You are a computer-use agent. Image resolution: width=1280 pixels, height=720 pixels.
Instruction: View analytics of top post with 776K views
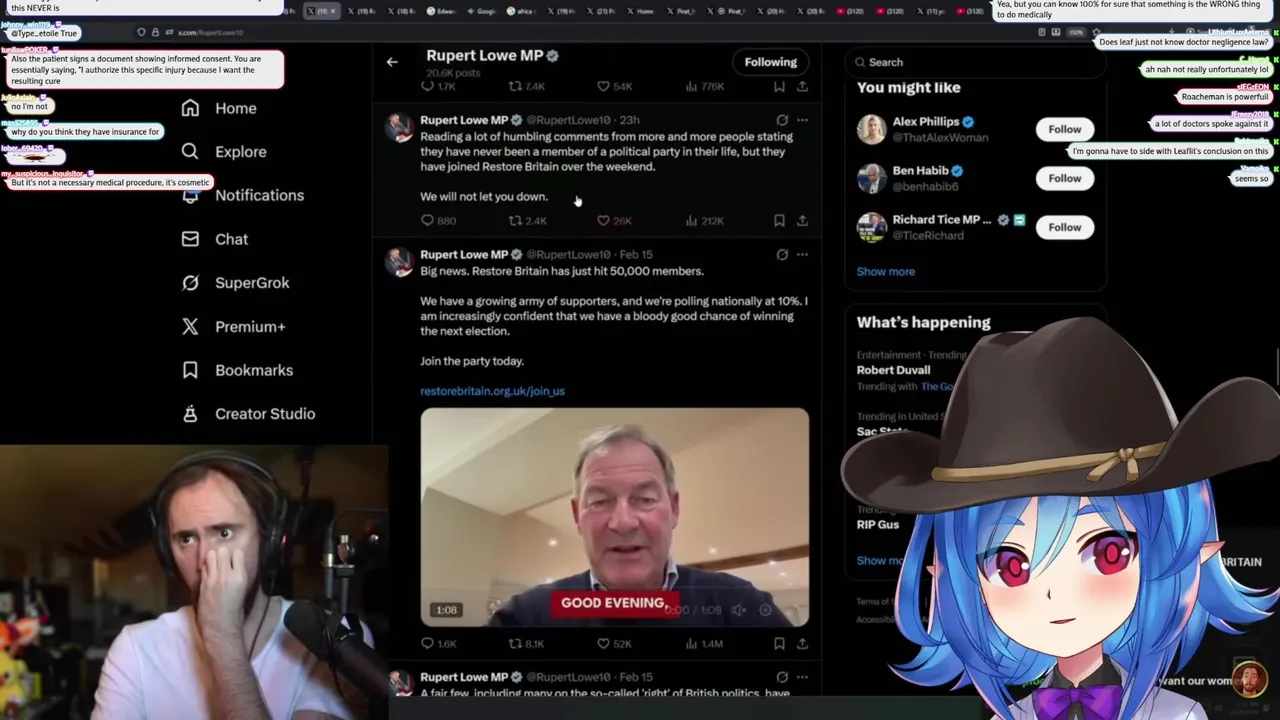coord(691,87)
